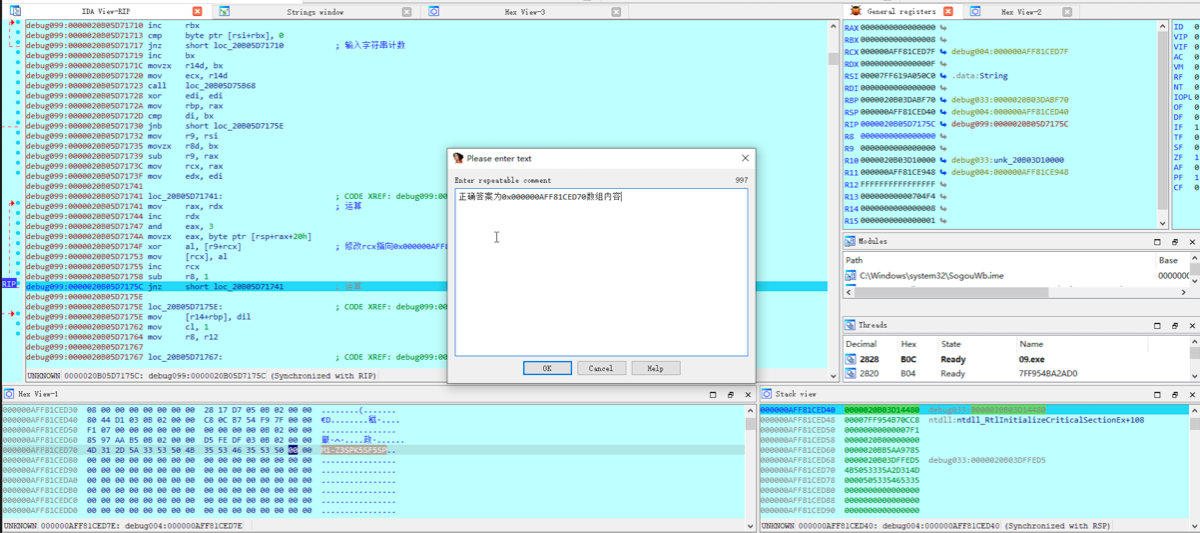The height and width of the screenshot is (533, 1200).
Task: Click OK in the comment dialog
Action: [x=547, y=368]
